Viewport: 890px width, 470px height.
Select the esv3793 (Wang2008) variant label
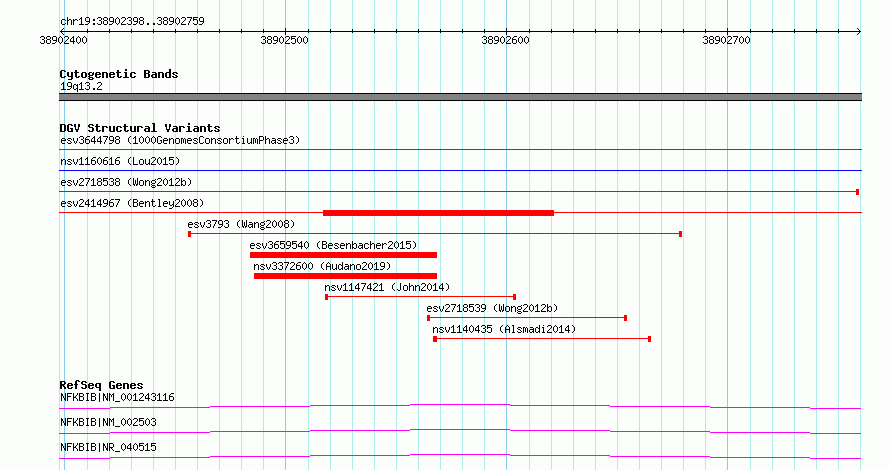click(241, 224)
